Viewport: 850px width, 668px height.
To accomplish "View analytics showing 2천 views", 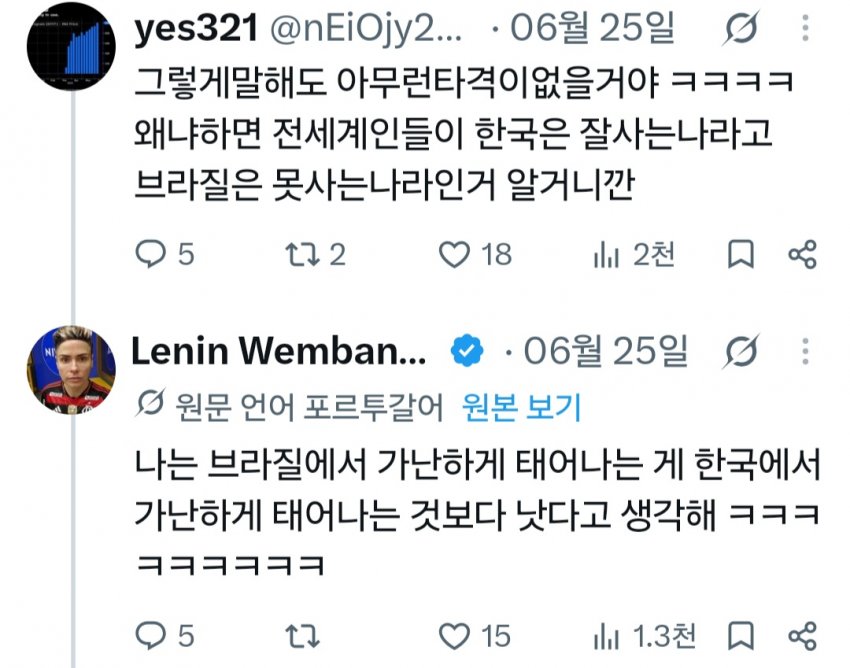I will 634,254.
